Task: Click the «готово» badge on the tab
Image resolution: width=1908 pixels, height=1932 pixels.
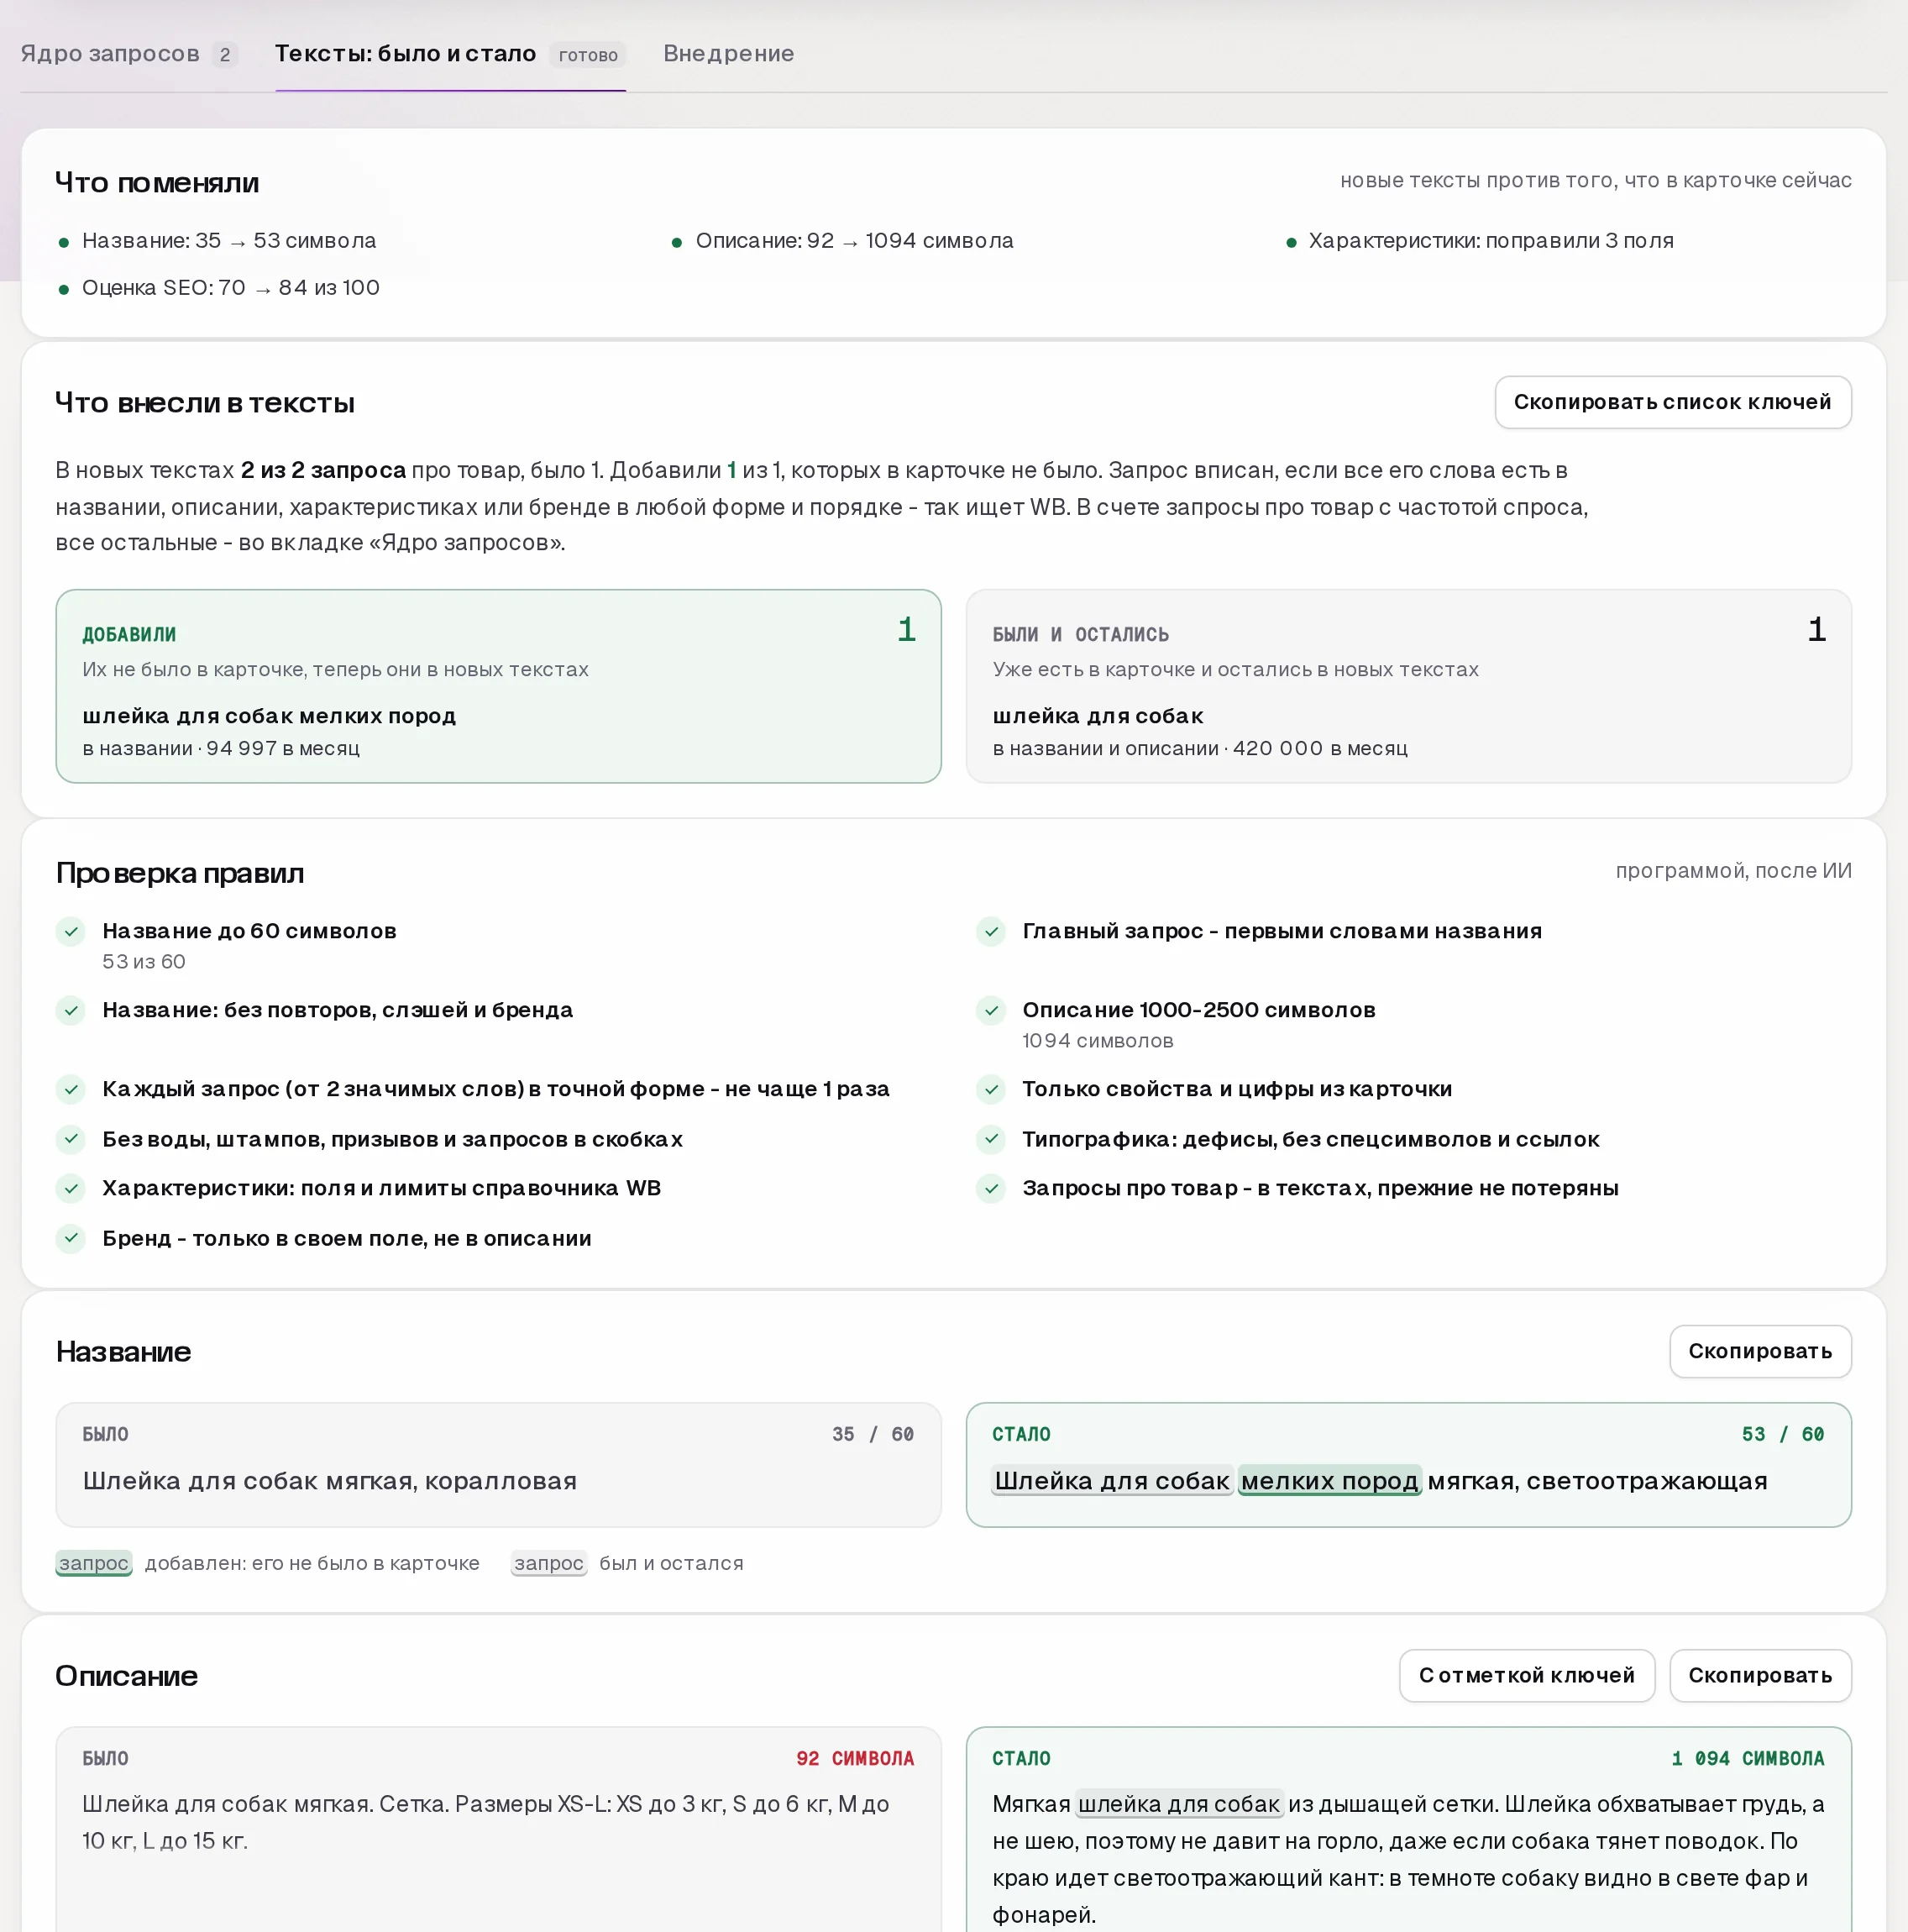Action: click(x=588, y=55)
